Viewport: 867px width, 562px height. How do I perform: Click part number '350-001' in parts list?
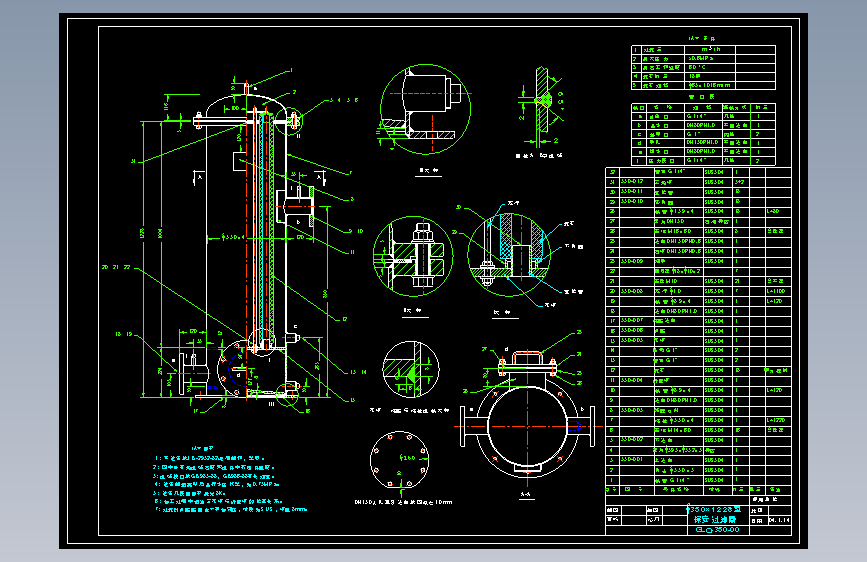tap(632, 460)
